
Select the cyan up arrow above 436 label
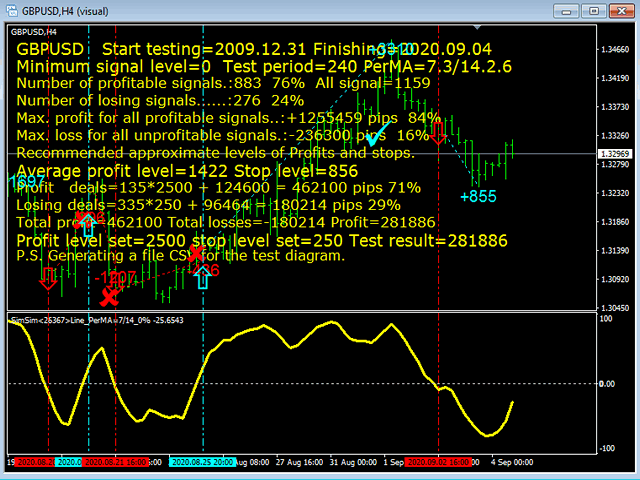pyautogui.click(x=203, y=278)
